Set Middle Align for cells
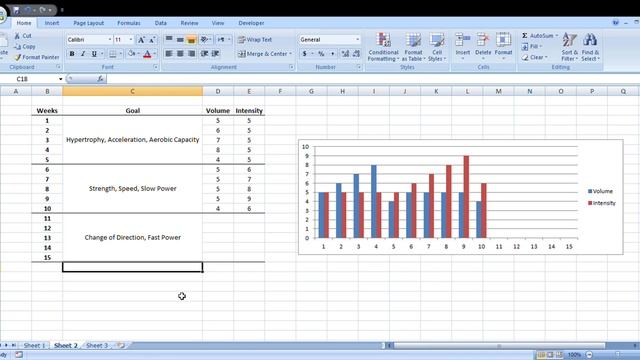The image size is (640, 360). [x=180, y=40]
